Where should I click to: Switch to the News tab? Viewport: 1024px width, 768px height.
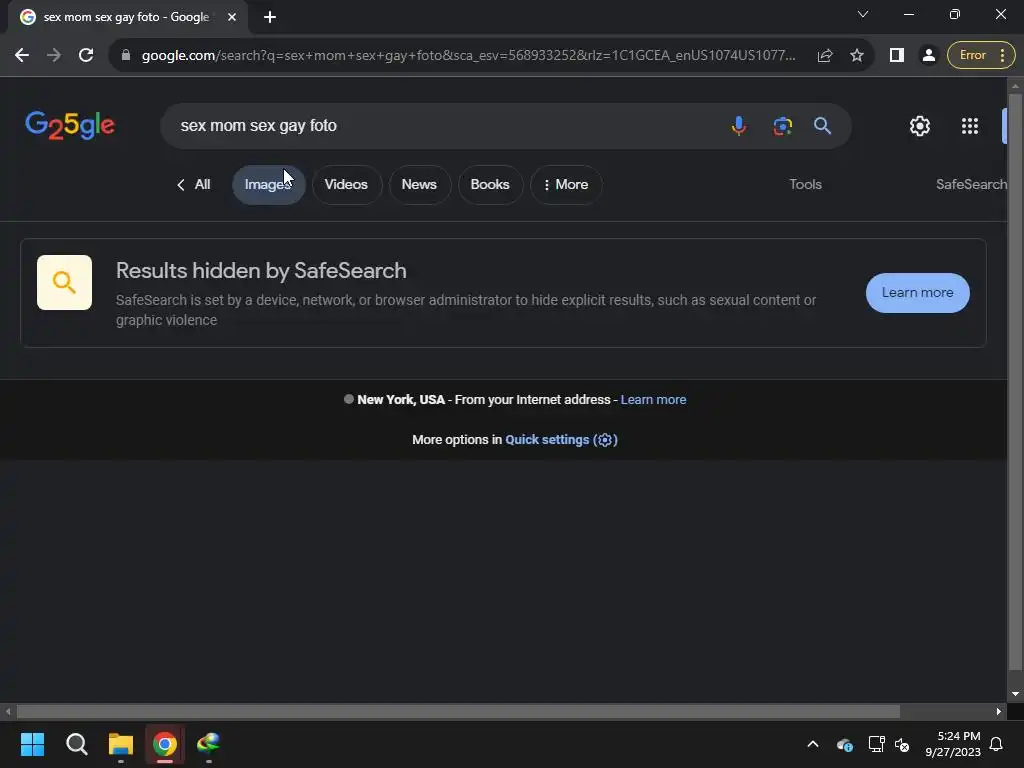pyautogui.click(x=419, y=185)
